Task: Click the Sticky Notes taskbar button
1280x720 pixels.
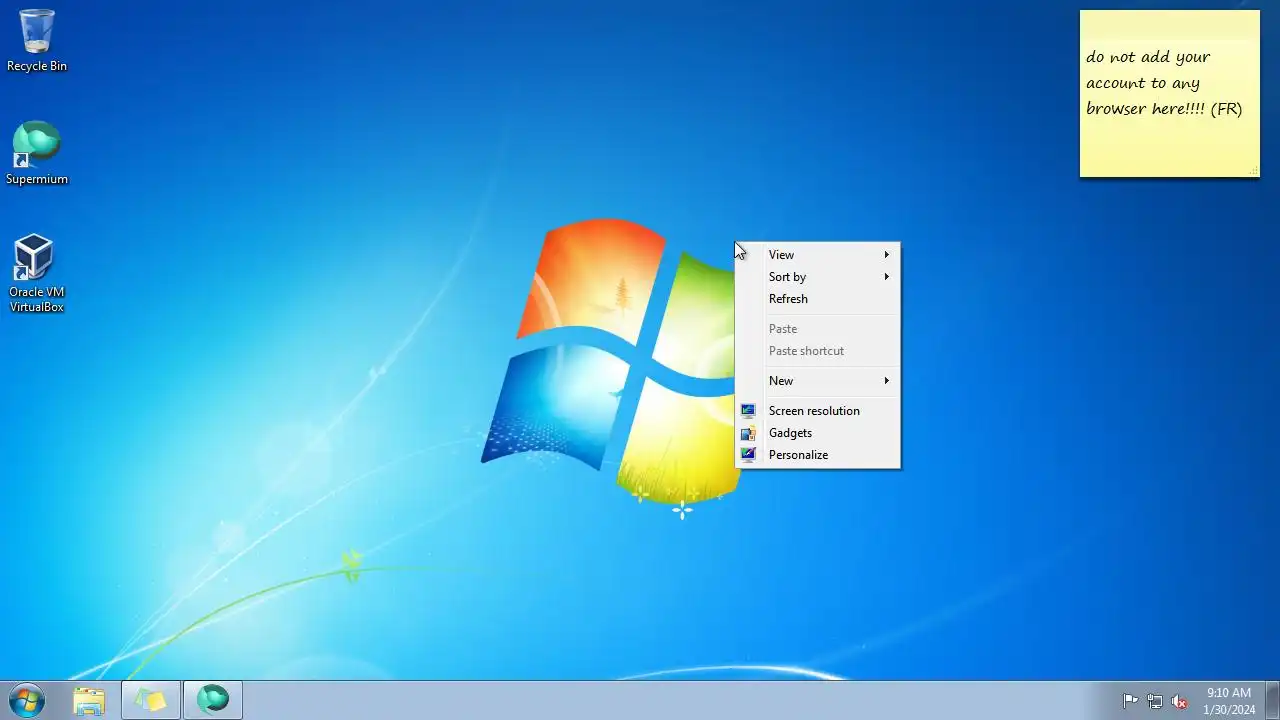Action: pyautogui.click(x=151, y=701)
